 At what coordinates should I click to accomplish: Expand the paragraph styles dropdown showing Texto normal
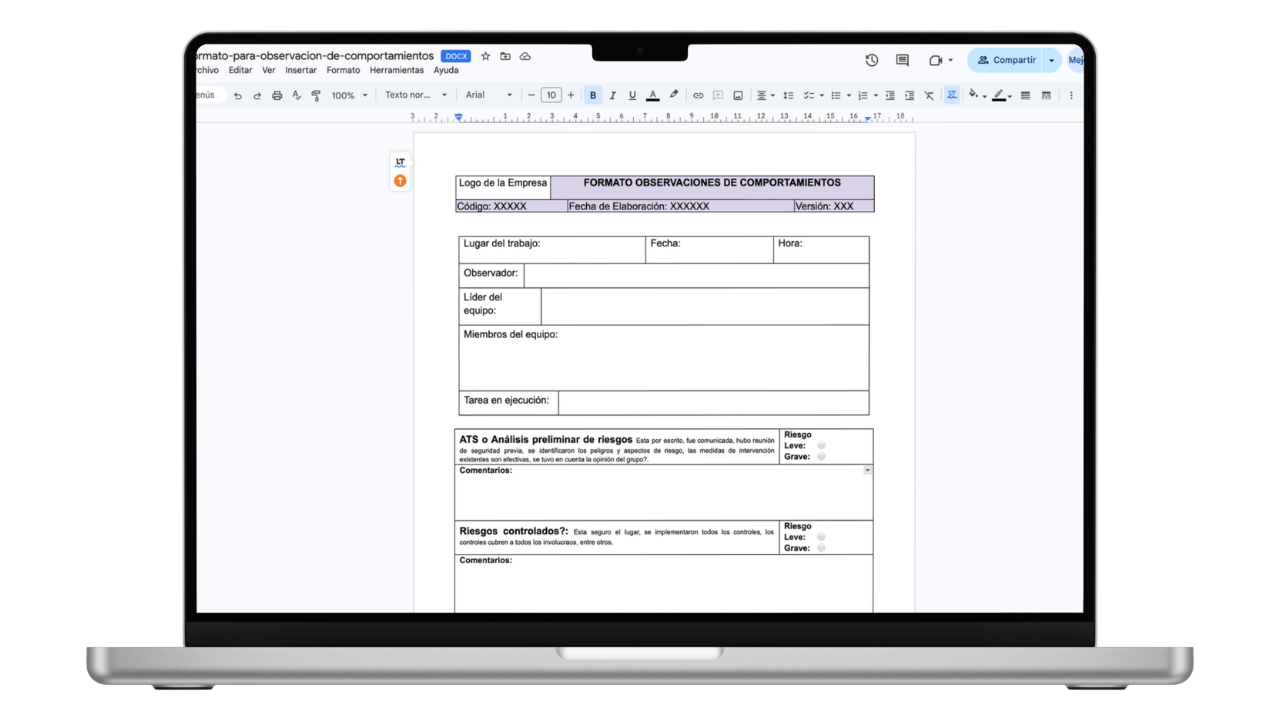click(x=415, y=95)
